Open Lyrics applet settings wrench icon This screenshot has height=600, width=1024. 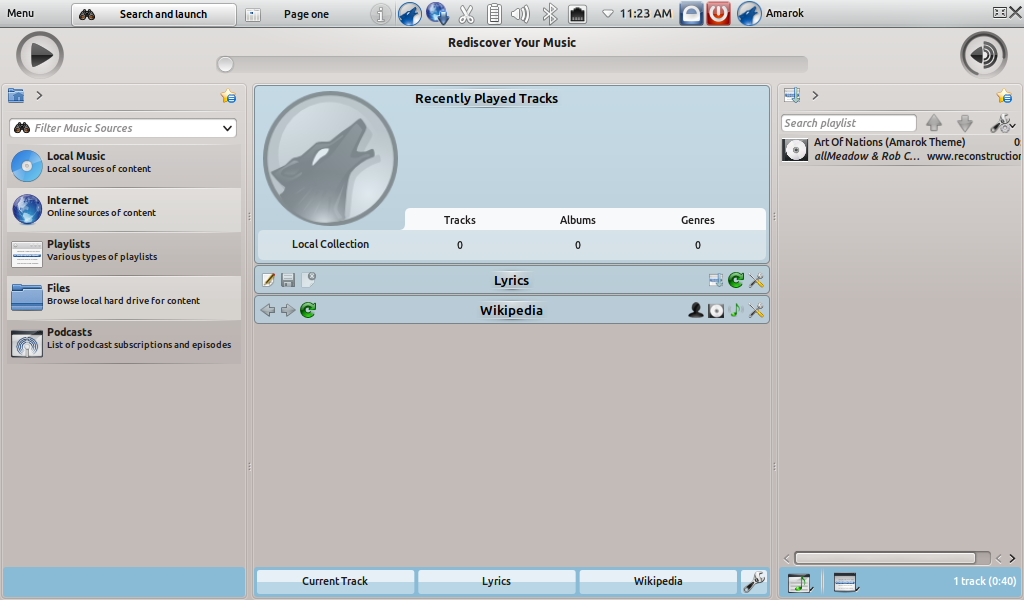(x=756, y=282)
